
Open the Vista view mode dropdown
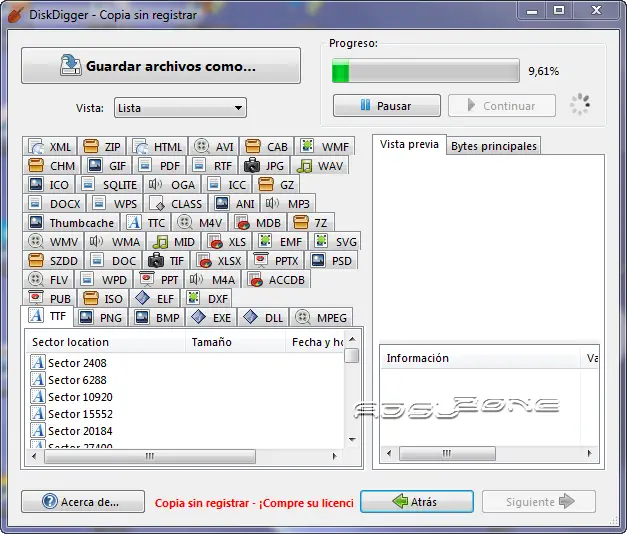coord(180,108)
